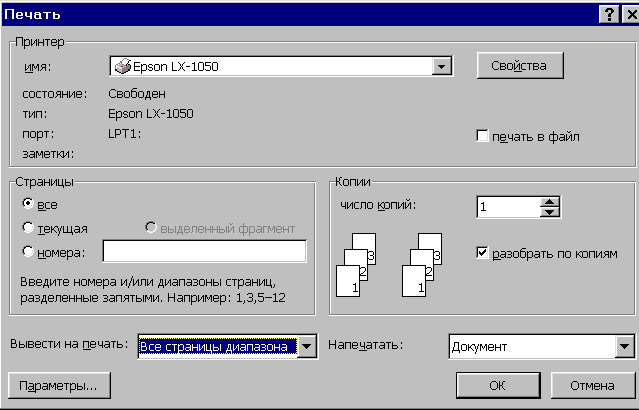The image size is (639, 410).
Task: Select the 'номера' radio button
Action: coord(28,251)
